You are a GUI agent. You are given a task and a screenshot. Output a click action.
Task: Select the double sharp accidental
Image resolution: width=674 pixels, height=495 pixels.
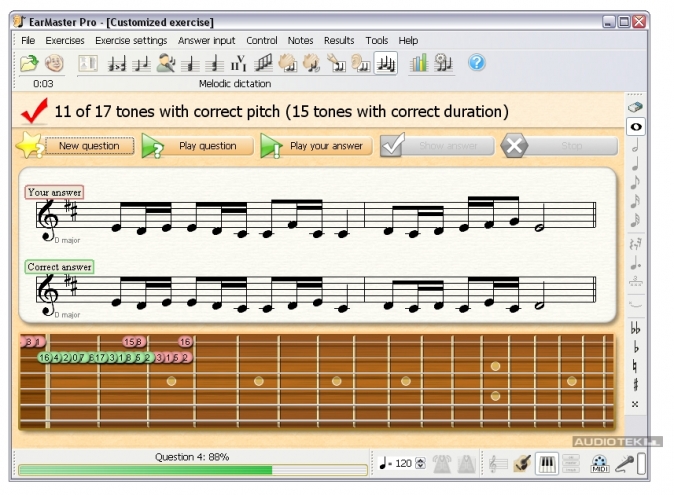[635, 404]
